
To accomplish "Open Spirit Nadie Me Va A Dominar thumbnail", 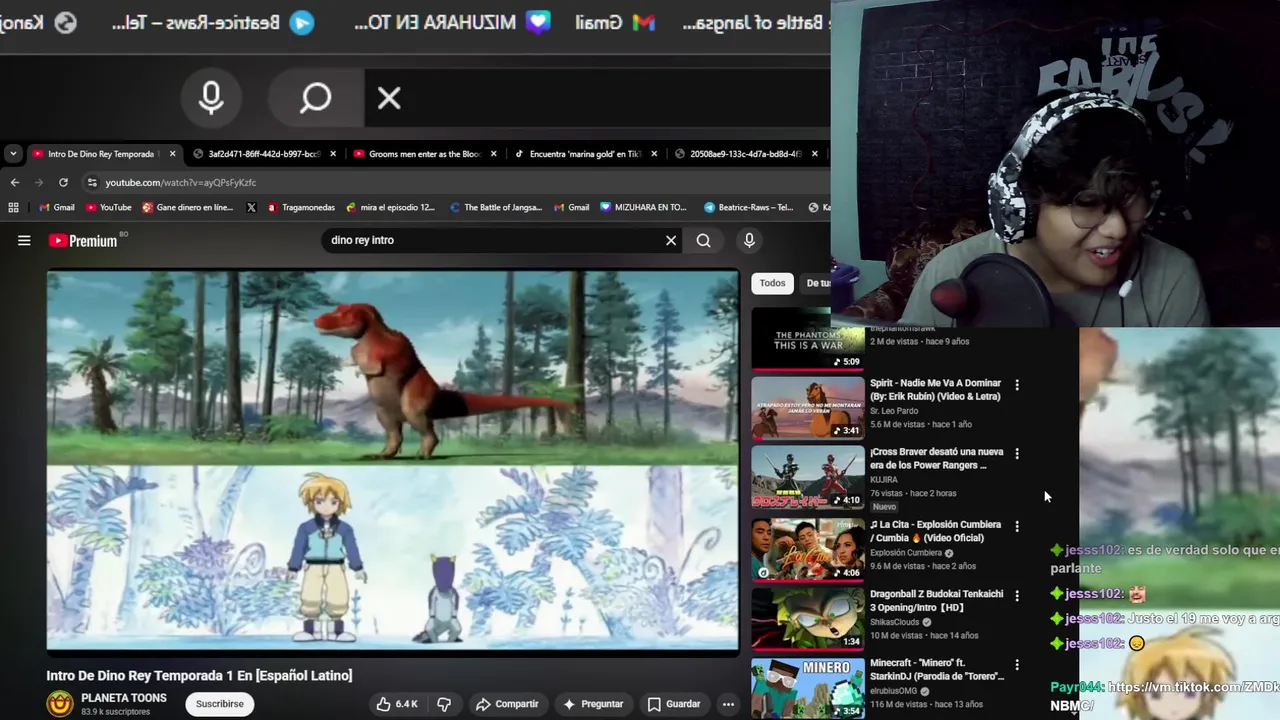I will 808,408.
